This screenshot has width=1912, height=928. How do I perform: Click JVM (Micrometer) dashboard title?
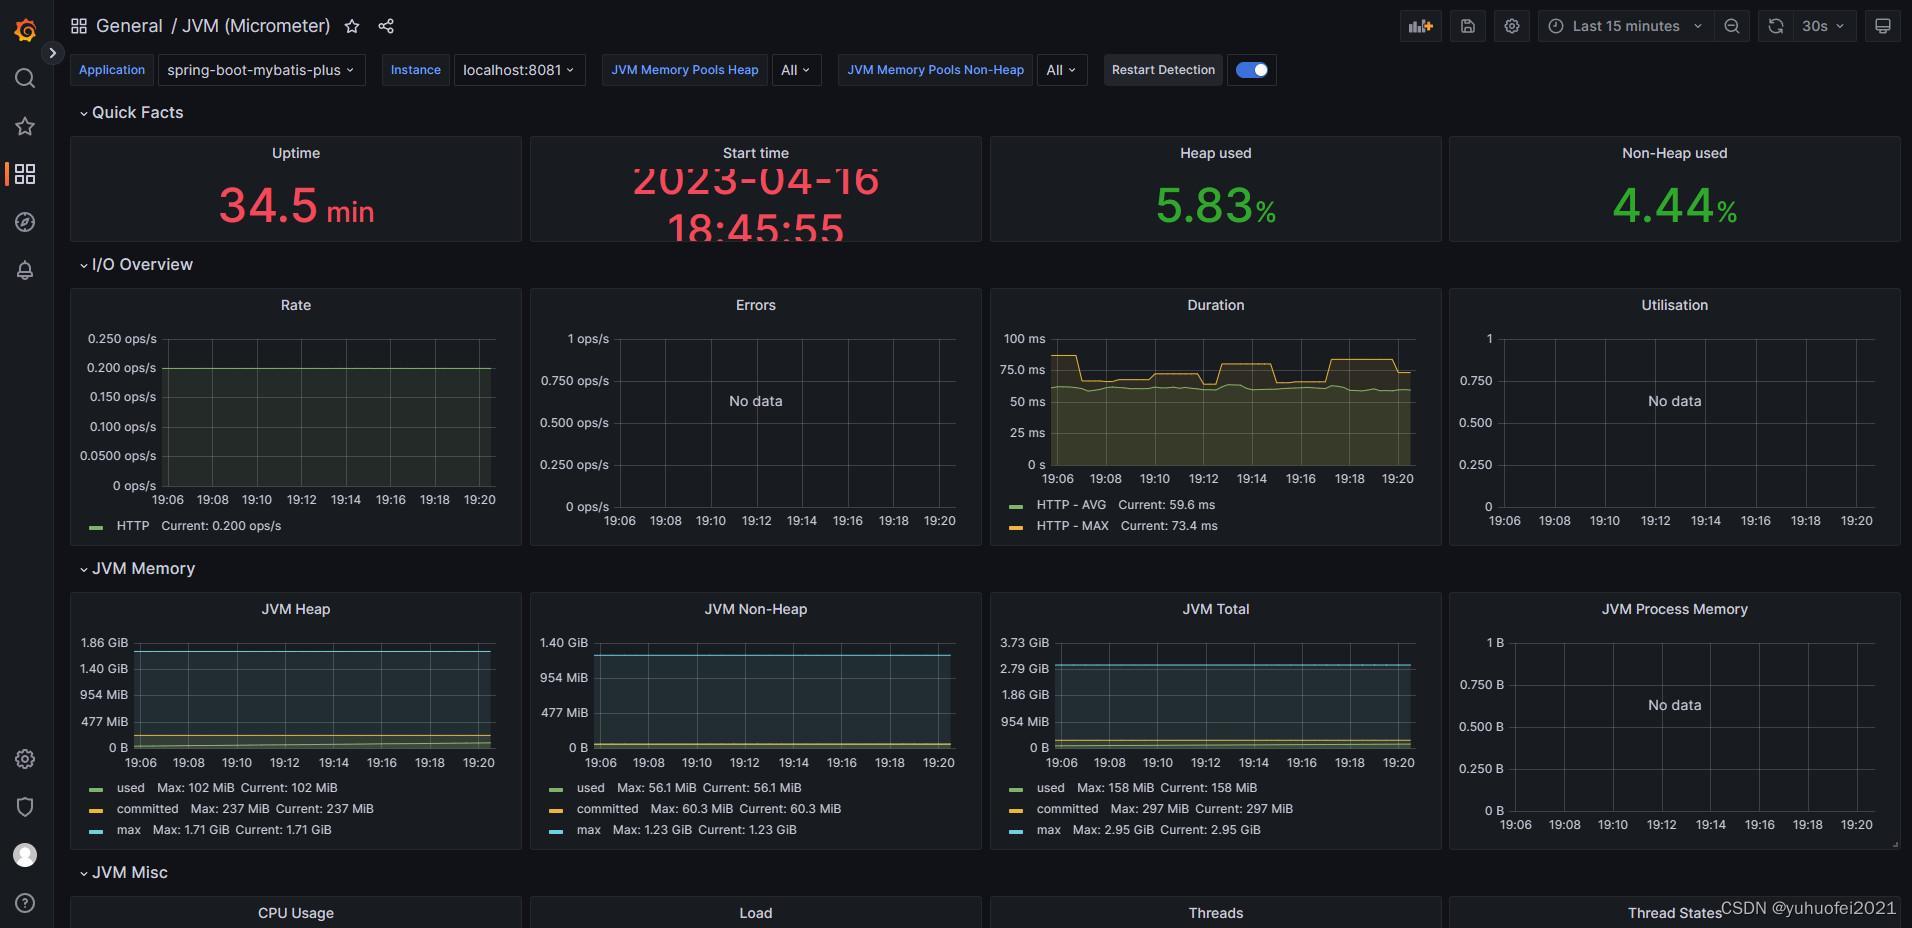point(256,26)
